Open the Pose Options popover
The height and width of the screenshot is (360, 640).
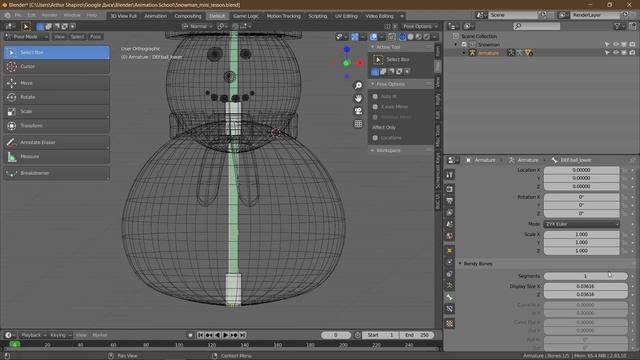pyautogui.click(x=420, y=27)
